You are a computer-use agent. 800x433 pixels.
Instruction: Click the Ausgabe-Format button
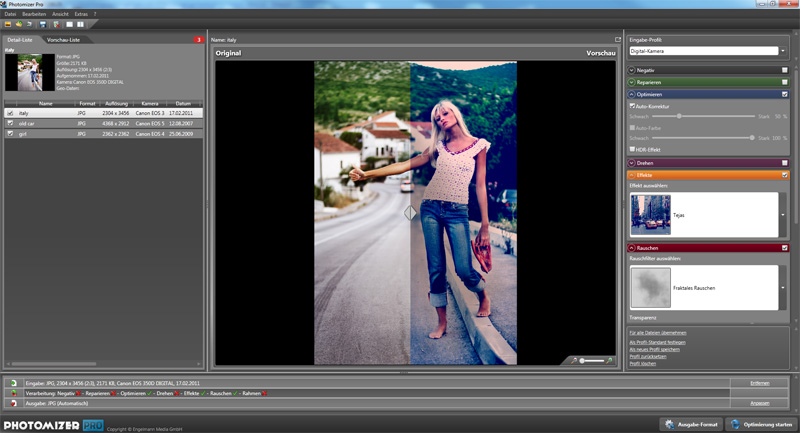click(x=691, y=424)
